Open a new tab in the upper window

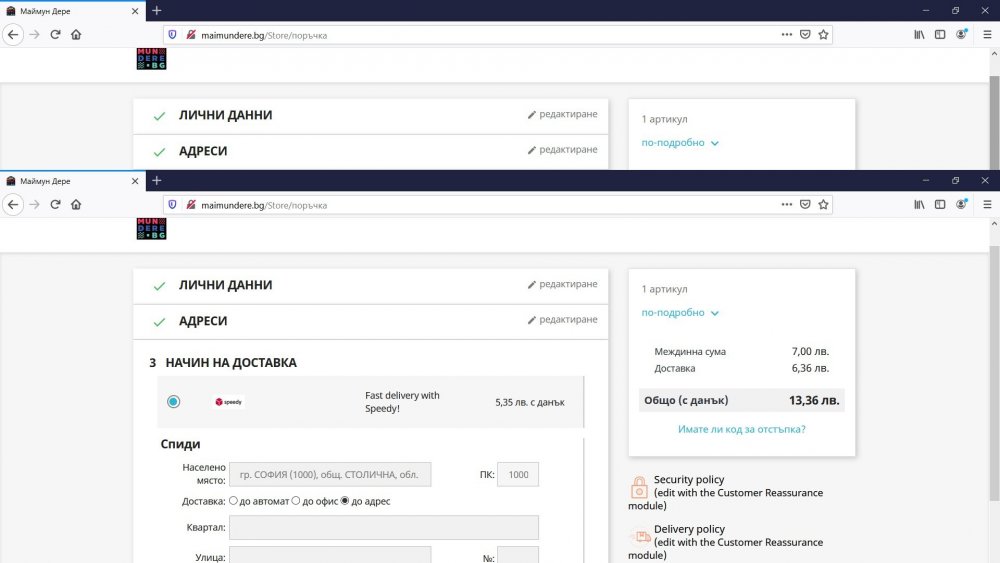(157, 11)
